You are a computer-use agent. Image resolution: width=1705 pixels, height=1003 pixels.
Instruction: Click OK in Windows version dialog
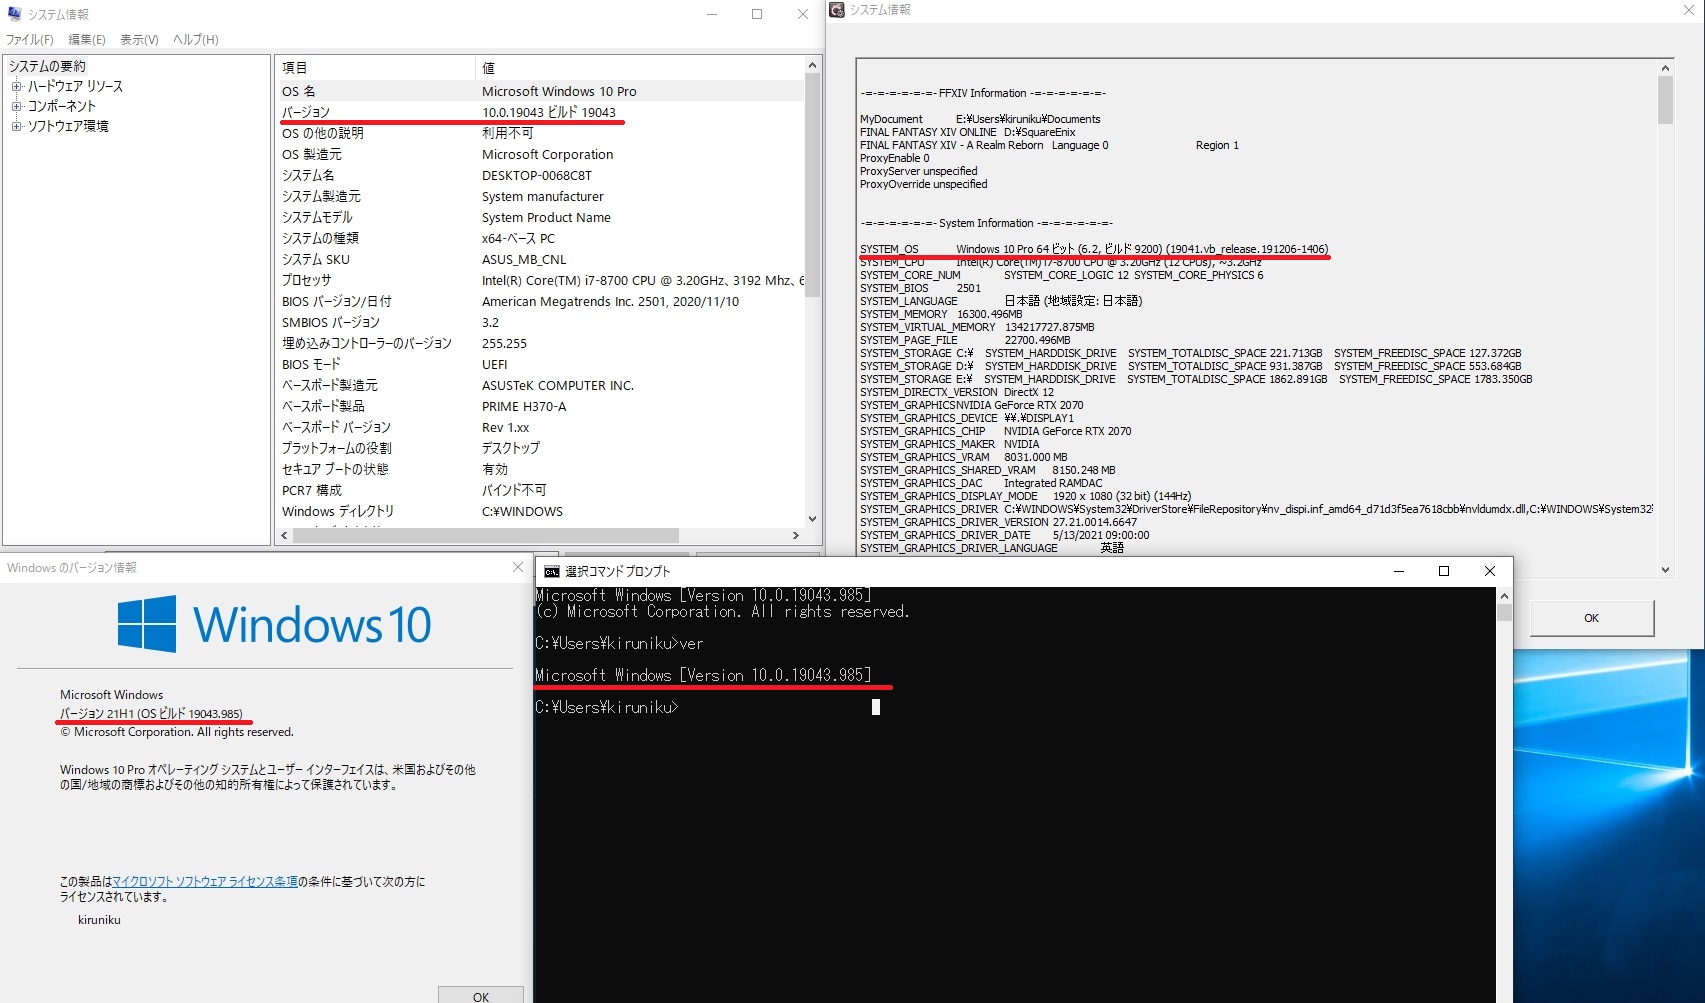click(x=481, y=996)
